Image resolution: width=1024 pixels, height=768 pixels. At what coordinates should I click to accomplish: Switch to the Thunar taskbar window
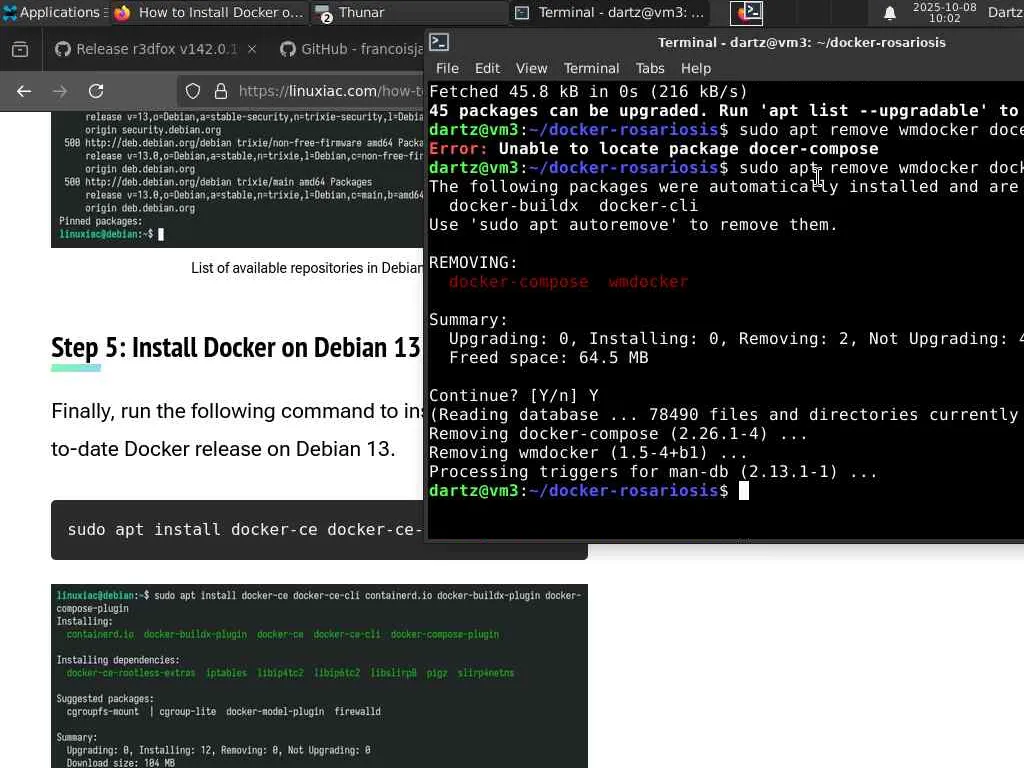[408, 12]
